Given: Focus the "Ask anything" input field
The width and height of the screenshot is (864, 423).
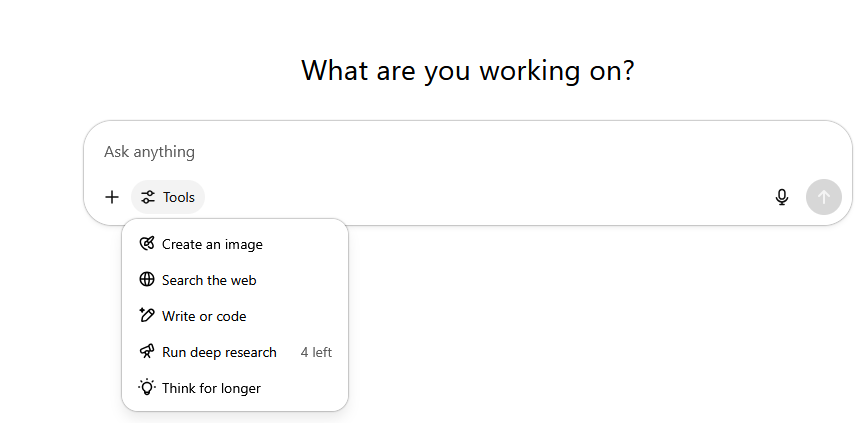Looking at the screenshot, I should (x=400, y=152).
